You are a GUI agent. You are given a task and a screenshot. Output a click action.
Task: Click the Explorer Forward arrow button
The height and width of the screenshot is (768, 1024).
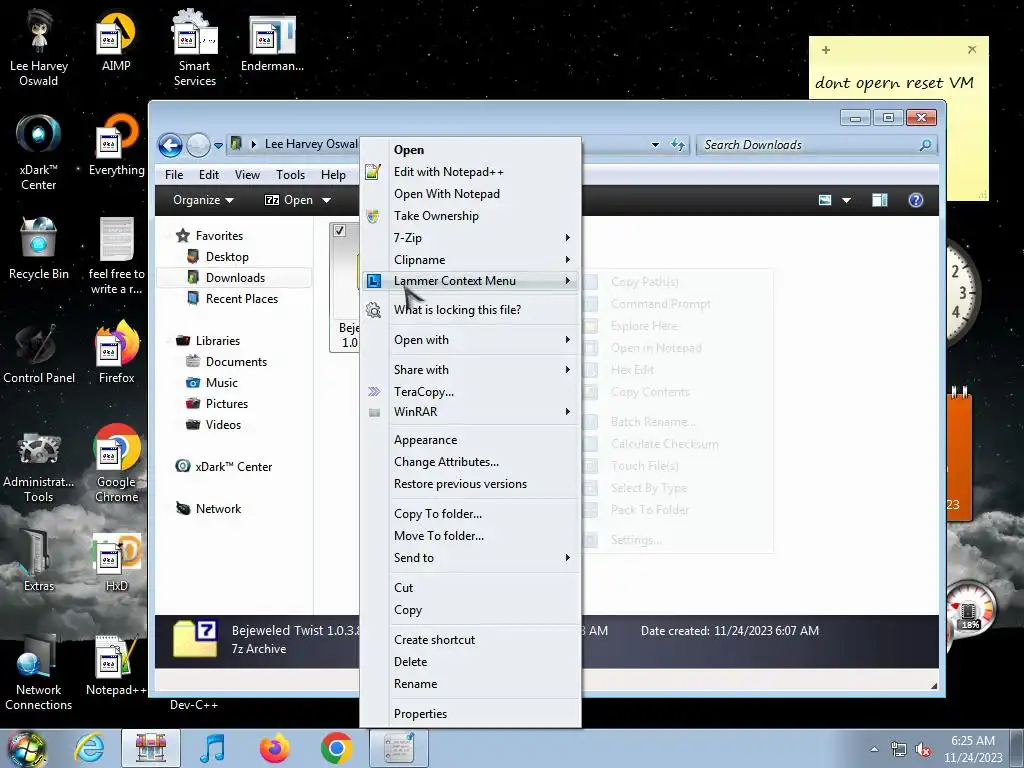(198, 145)
